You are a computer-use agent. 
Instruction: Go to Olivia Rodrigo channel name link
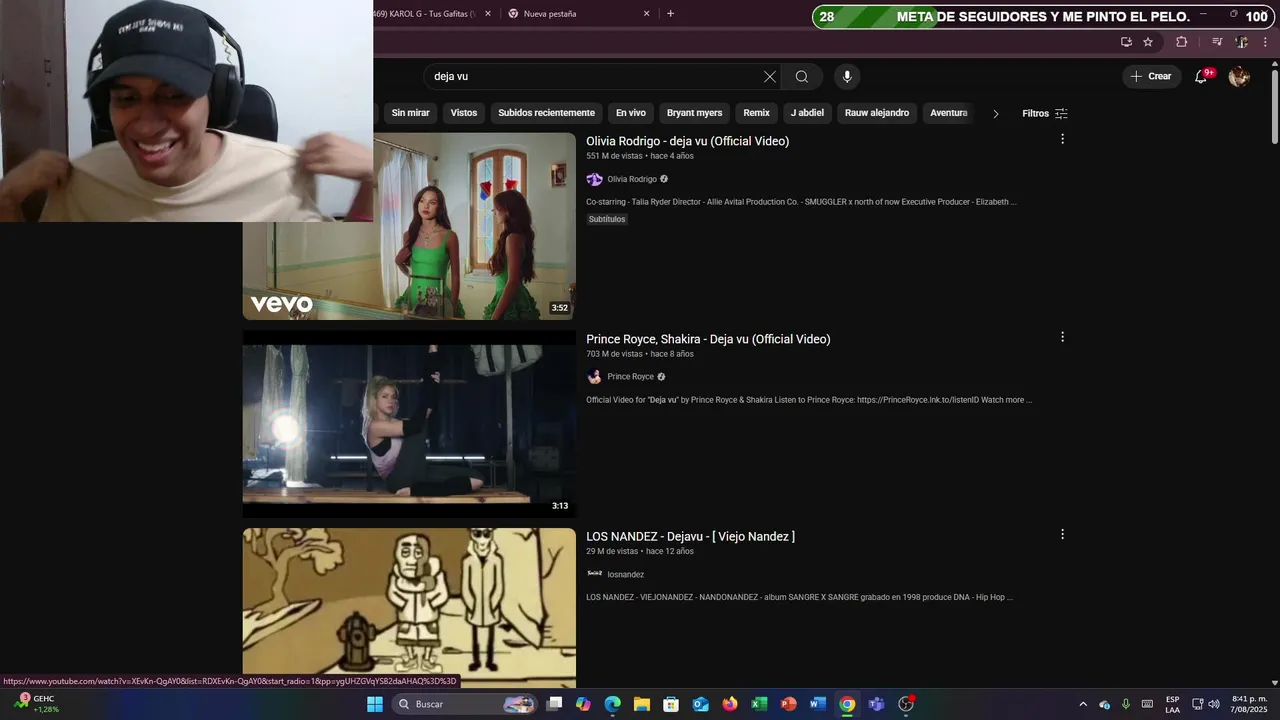[632, 179]
